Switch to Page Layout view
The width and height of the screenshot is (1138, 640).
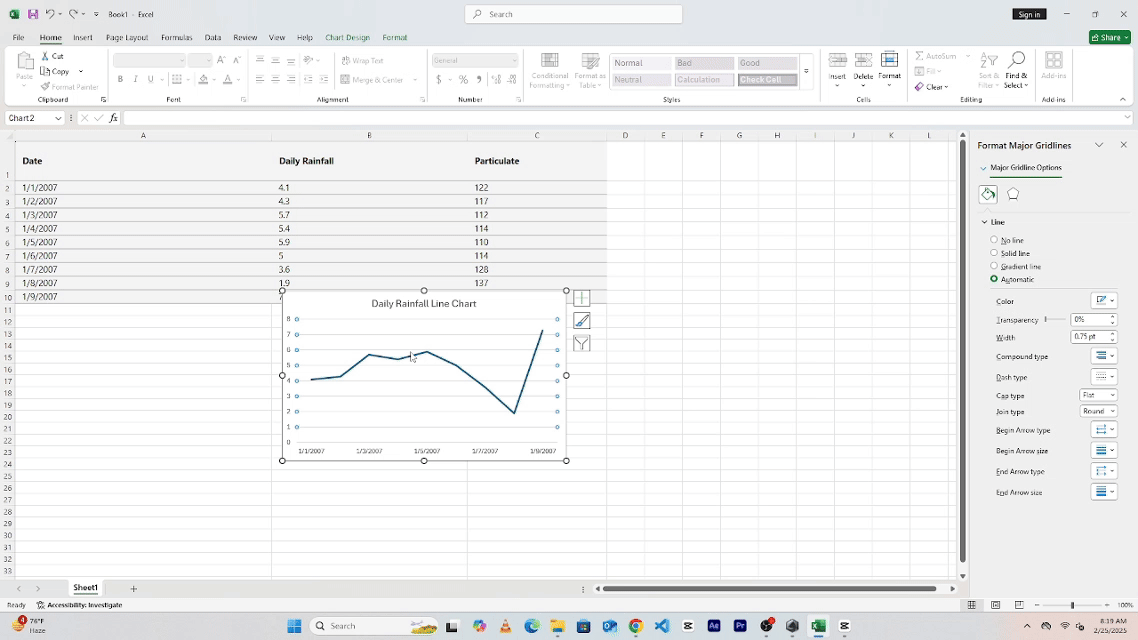point(996,605)
